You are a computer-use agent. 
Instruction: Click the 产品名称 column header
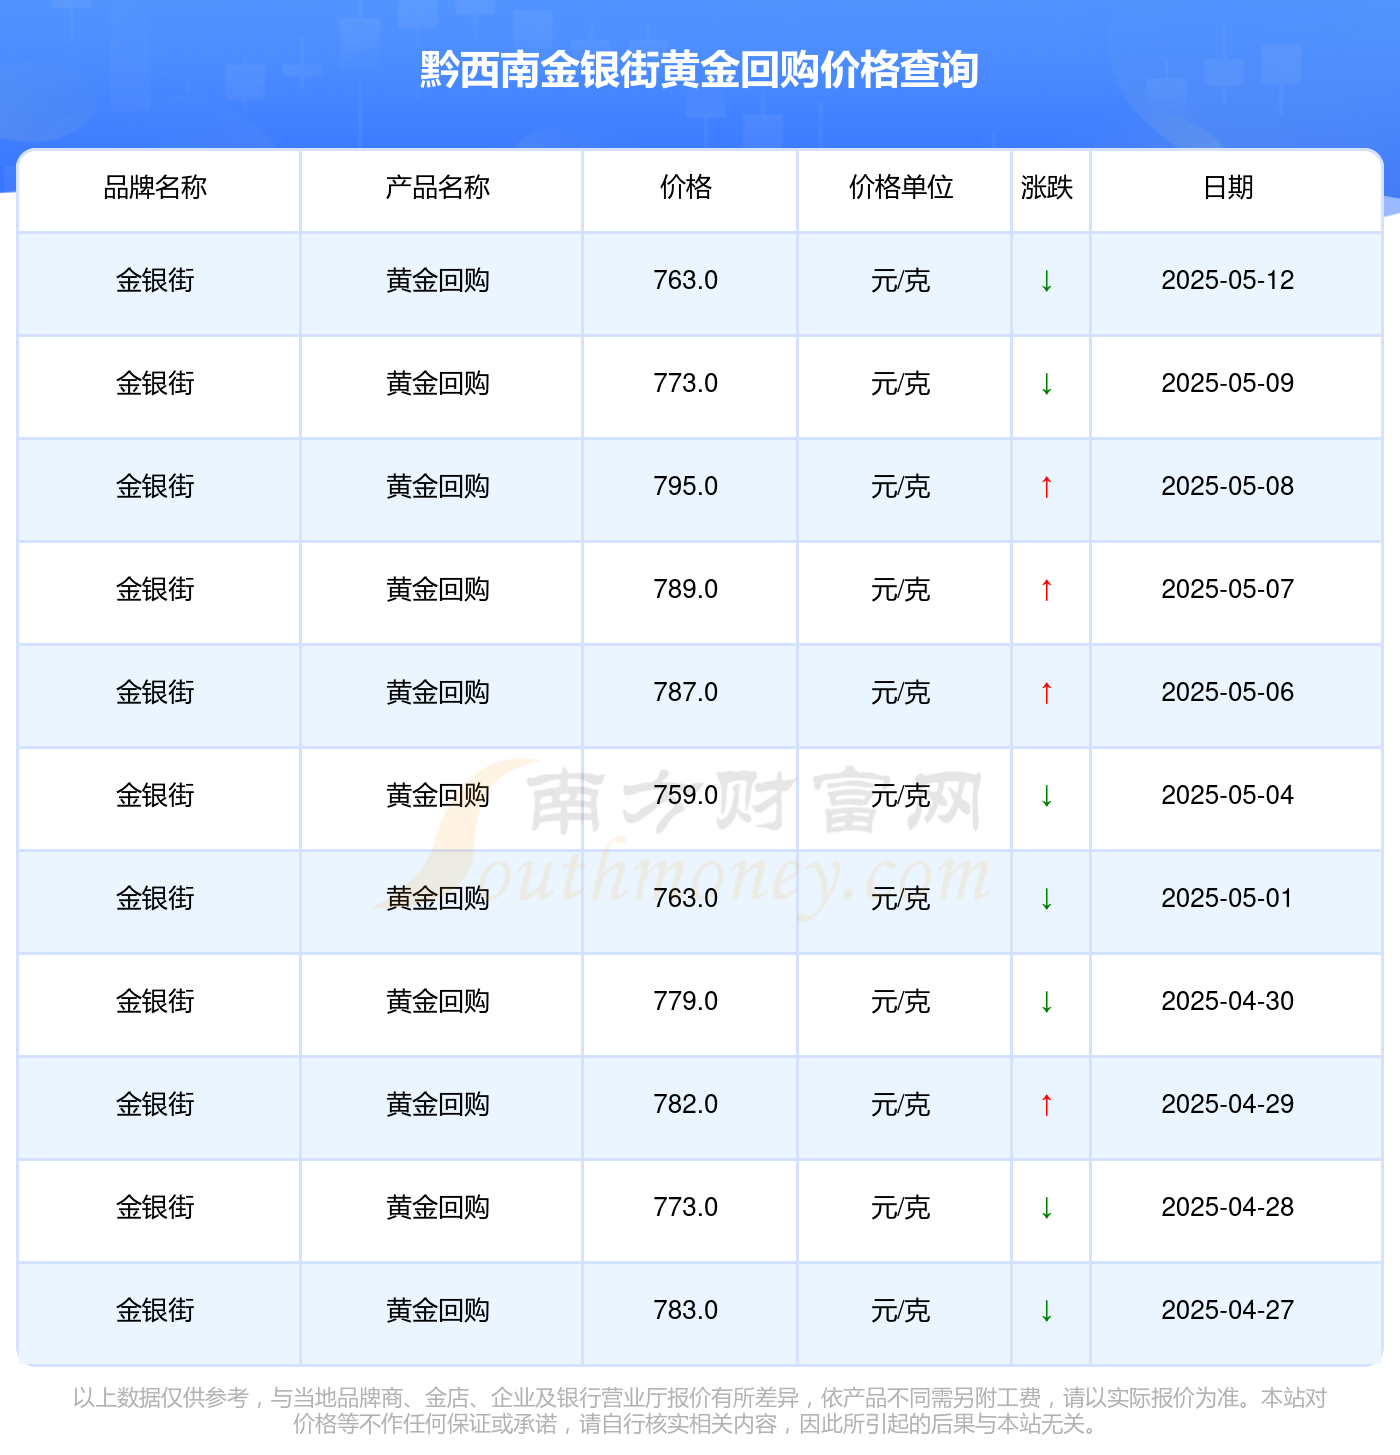[x=438, y=187]
